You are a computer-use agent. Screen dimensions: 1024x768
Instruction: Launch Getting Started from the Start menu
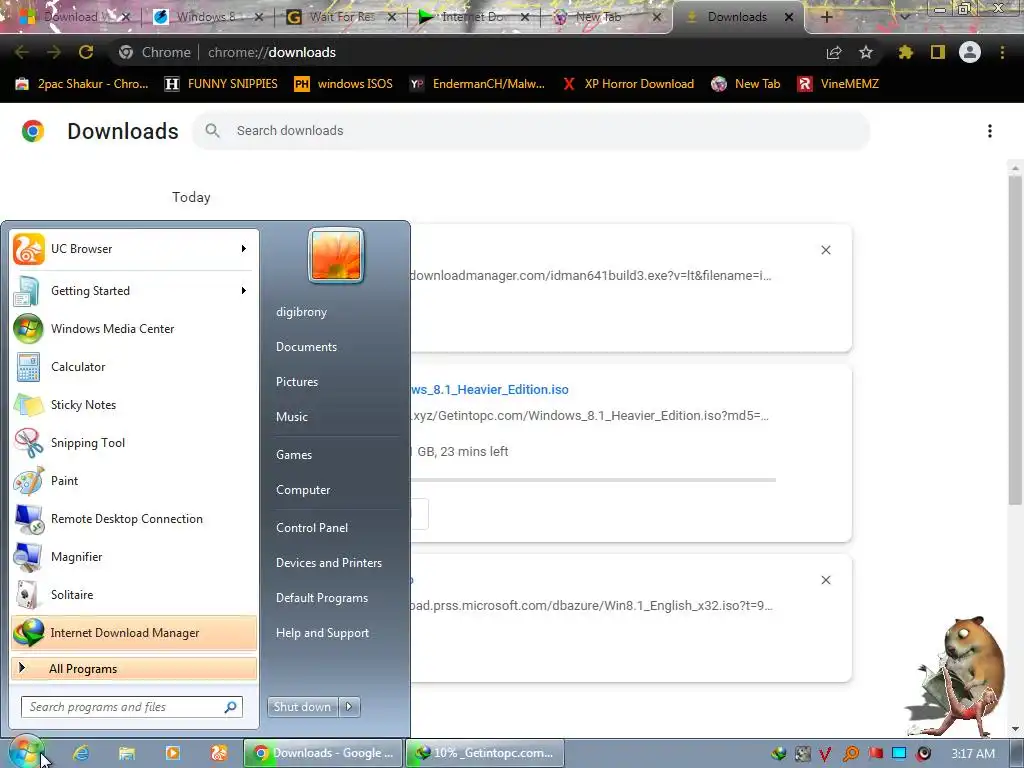[x=134, y=291]
